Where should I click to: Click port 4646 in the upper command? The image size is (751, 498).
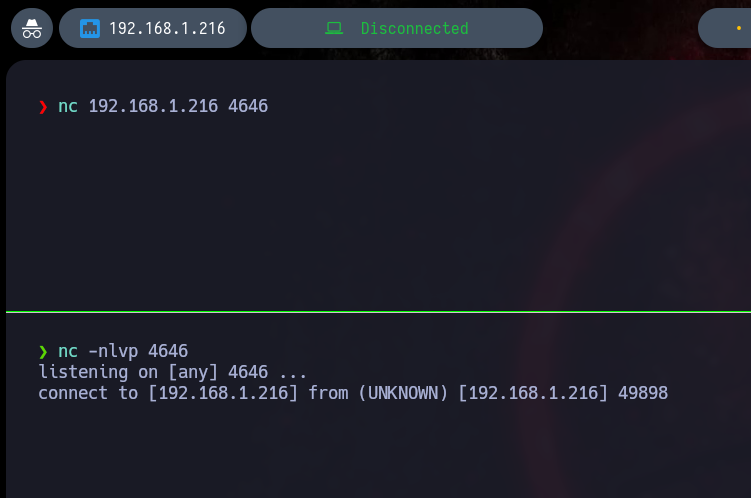click(x=248, y=106)
